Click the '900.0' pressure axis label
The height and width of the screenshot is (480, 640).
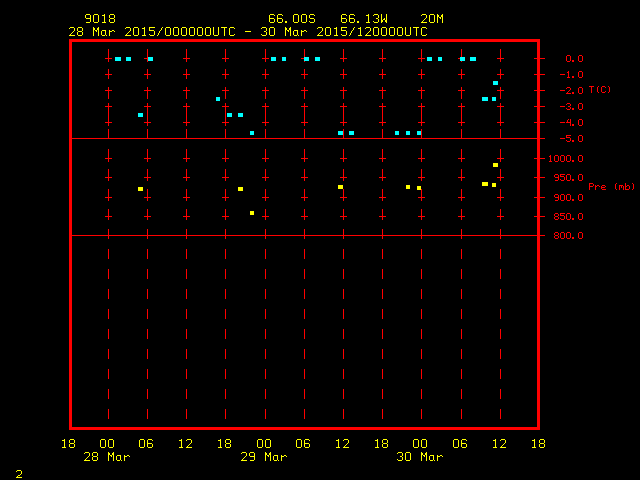point(569,198)
